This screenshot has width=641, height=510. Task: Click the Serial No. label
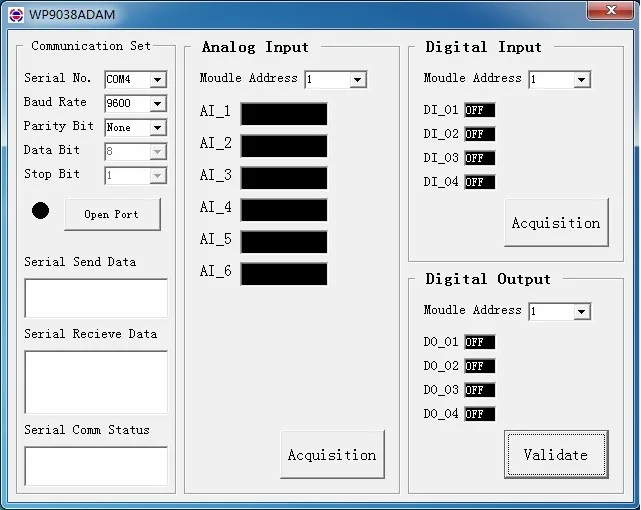[x=58, y=78]
